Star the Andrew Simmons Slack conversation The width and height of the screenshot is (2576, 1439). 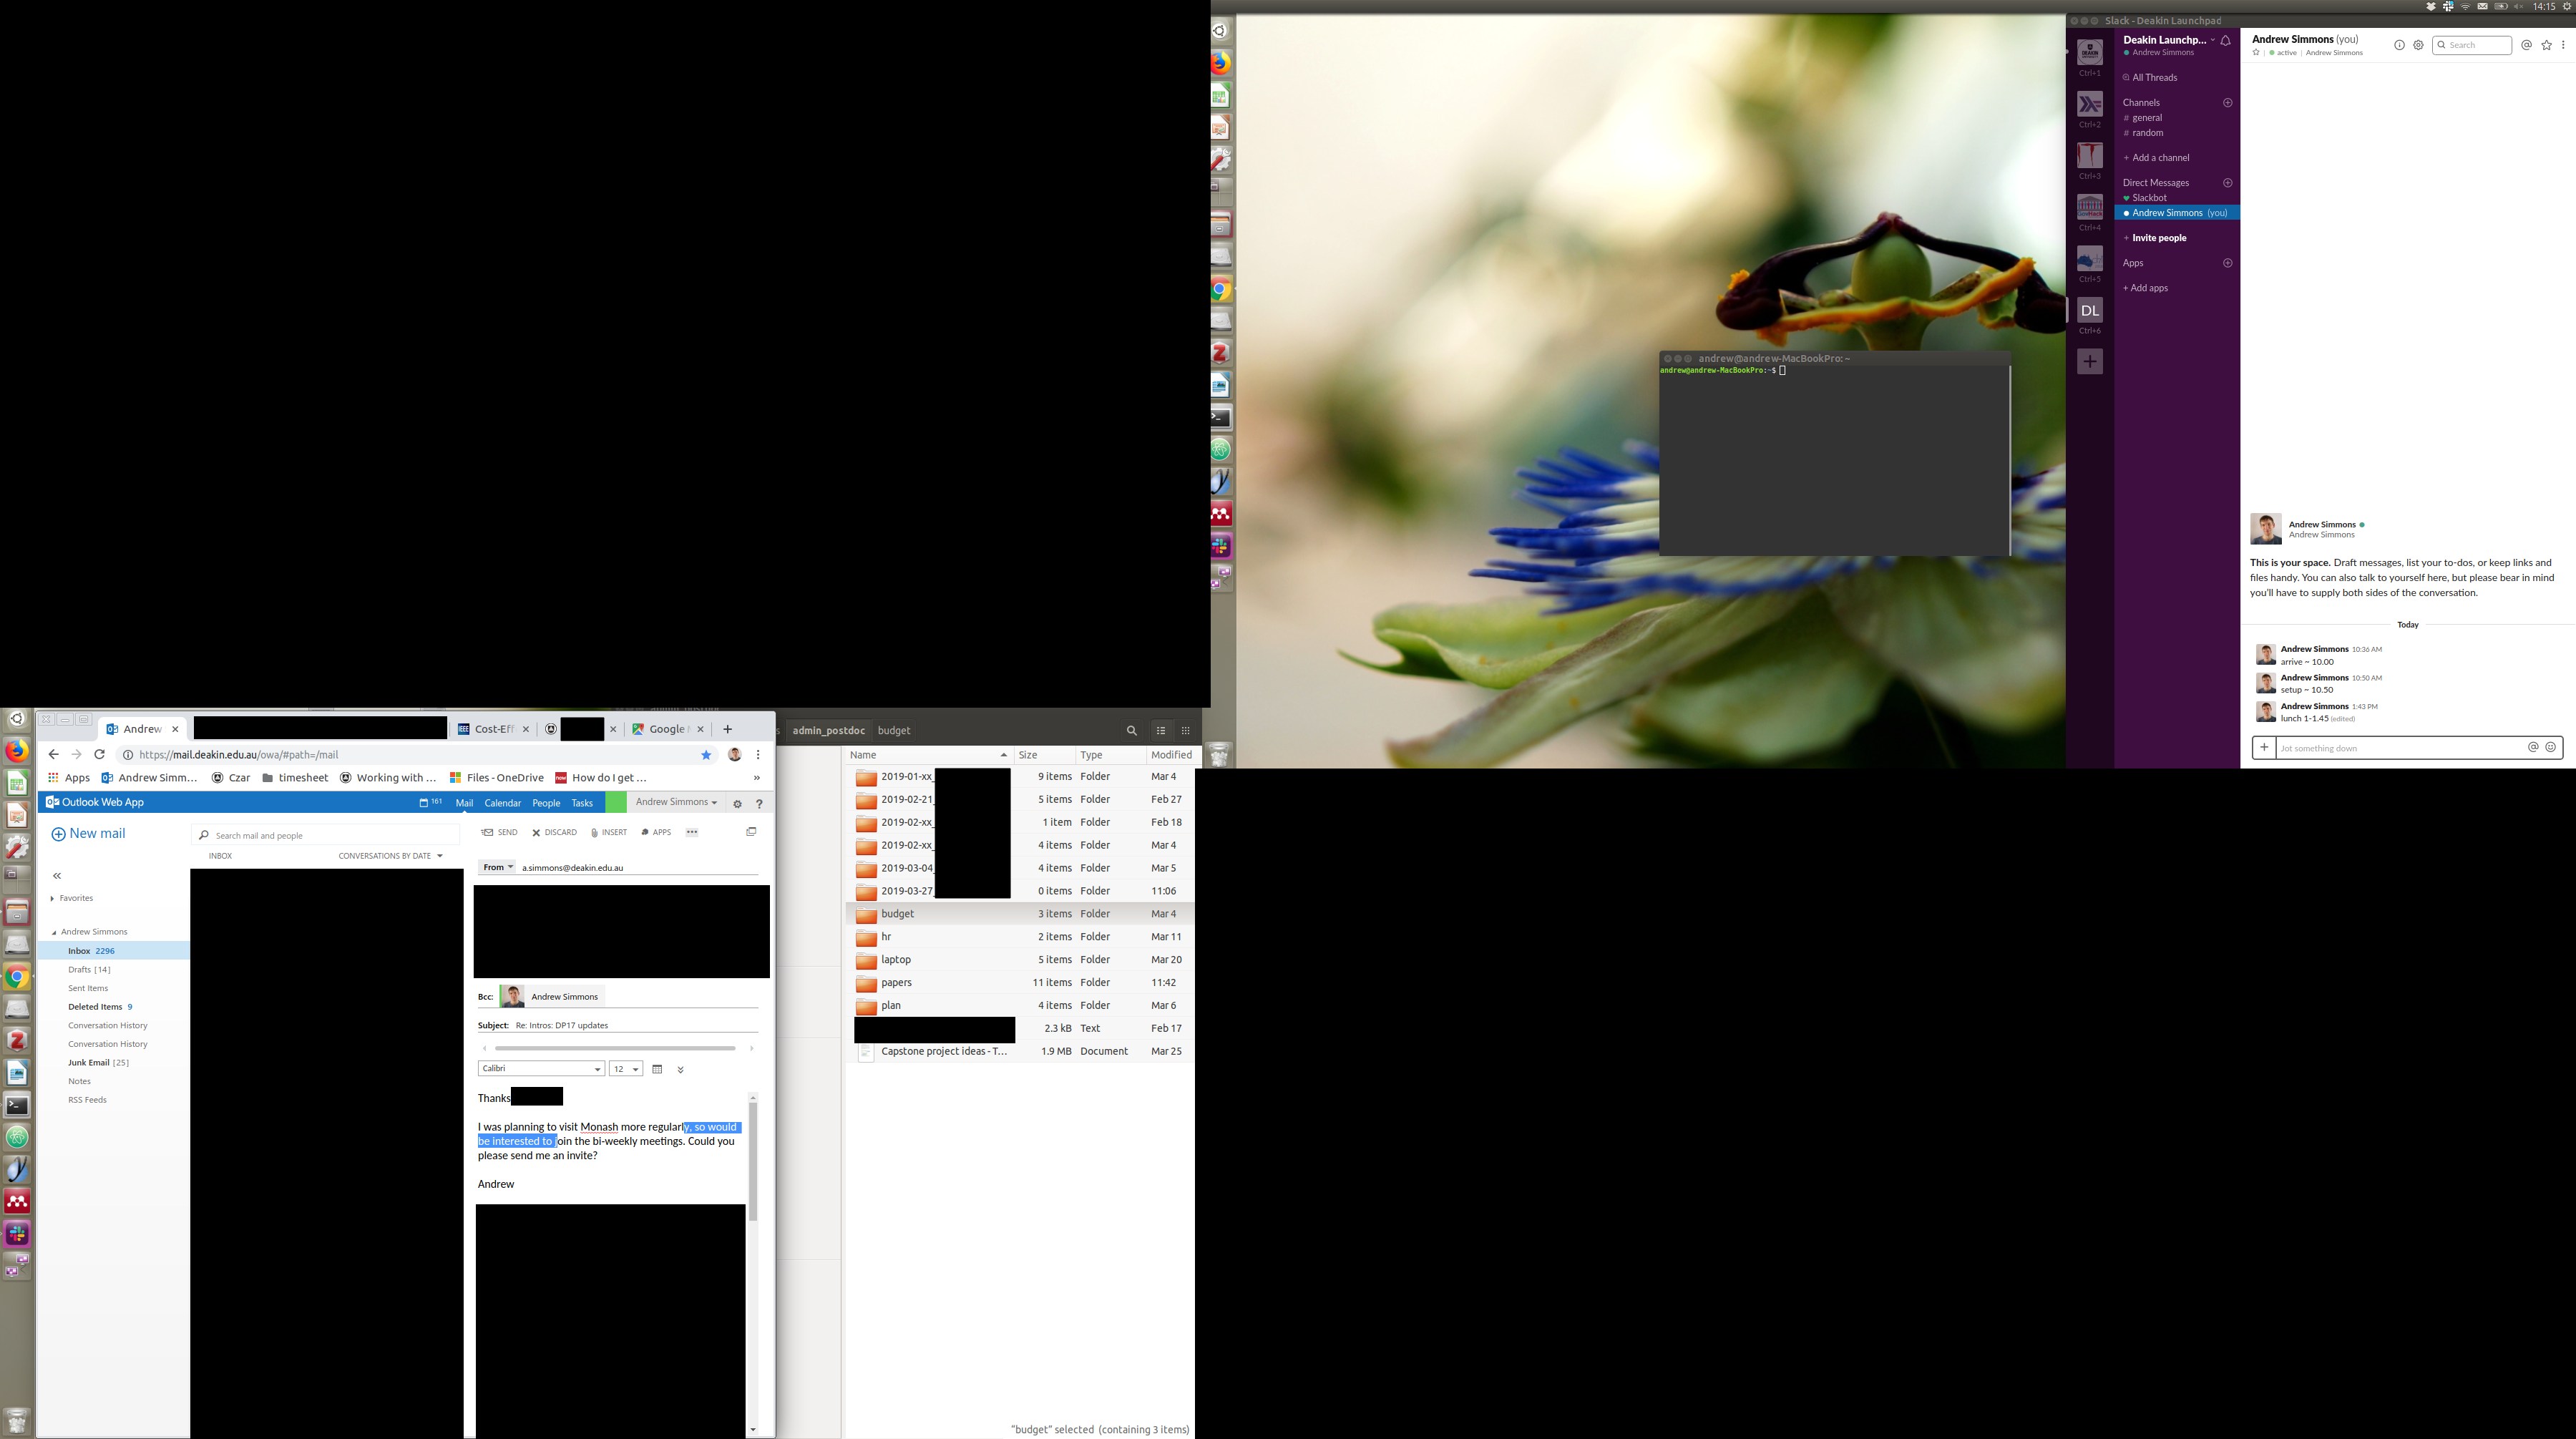click(2256, 53)
